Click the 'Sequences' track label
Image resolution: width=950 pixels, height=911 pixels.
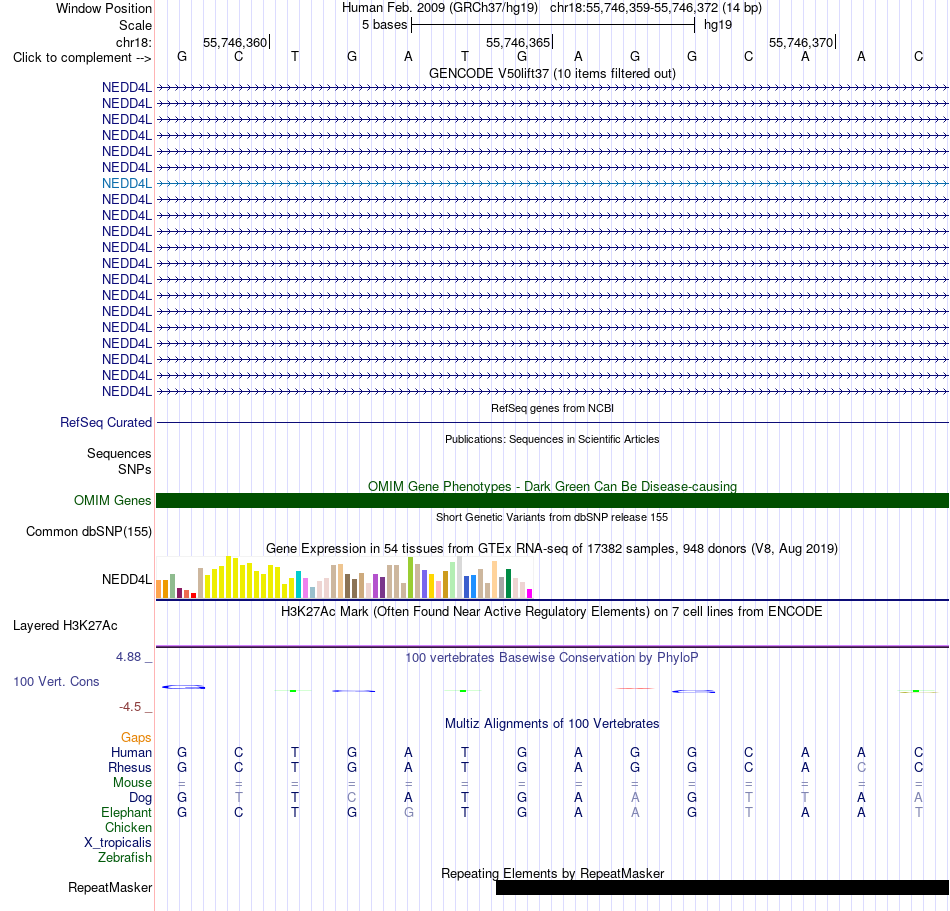click(119, 453)
